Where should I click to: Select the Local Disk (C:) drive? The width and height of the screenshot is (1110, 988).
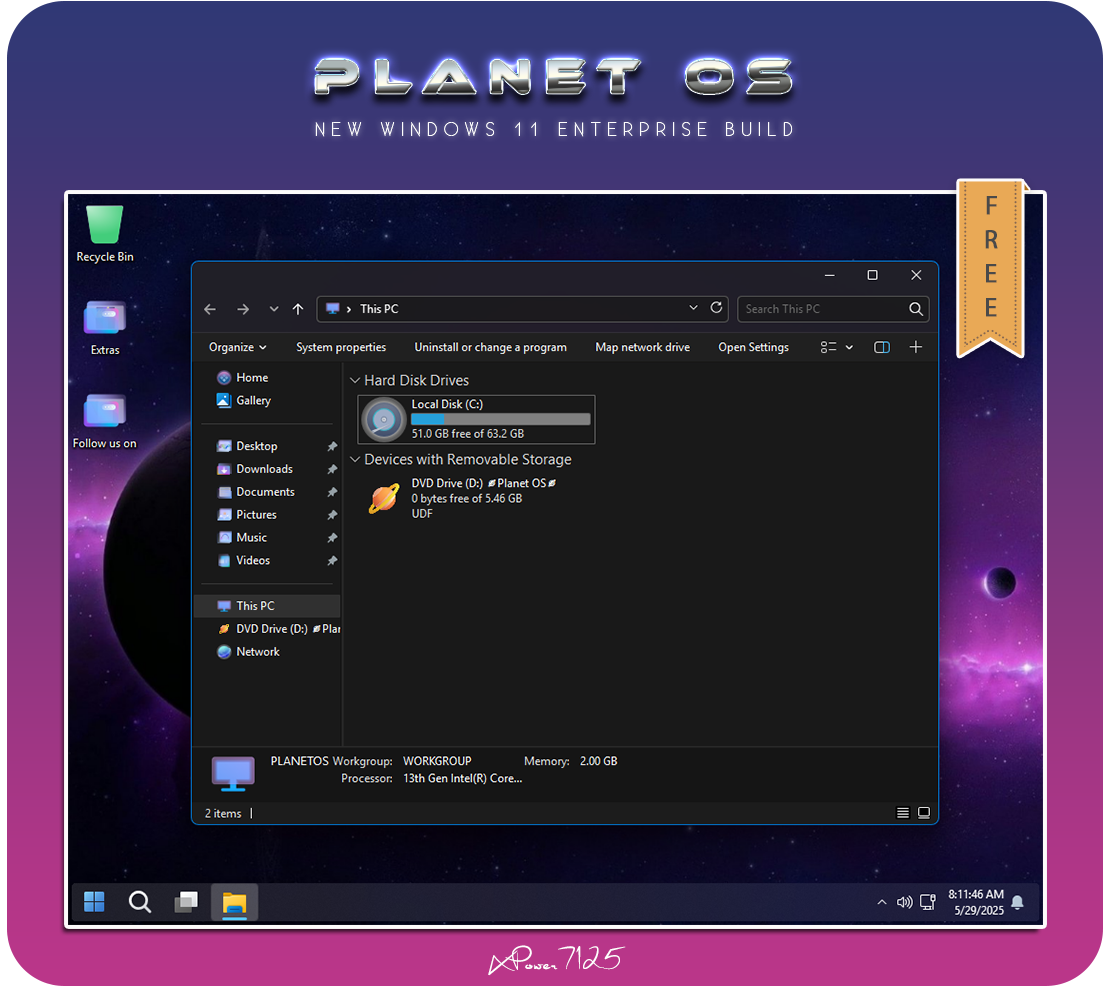(x=476, y=420)
